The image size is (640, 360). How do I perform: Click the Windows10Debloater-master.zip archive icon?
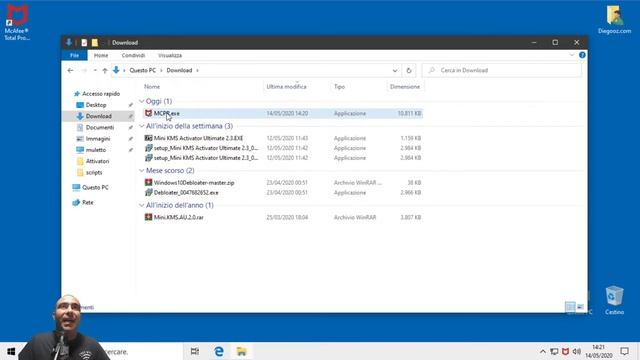tap(149, 182)
